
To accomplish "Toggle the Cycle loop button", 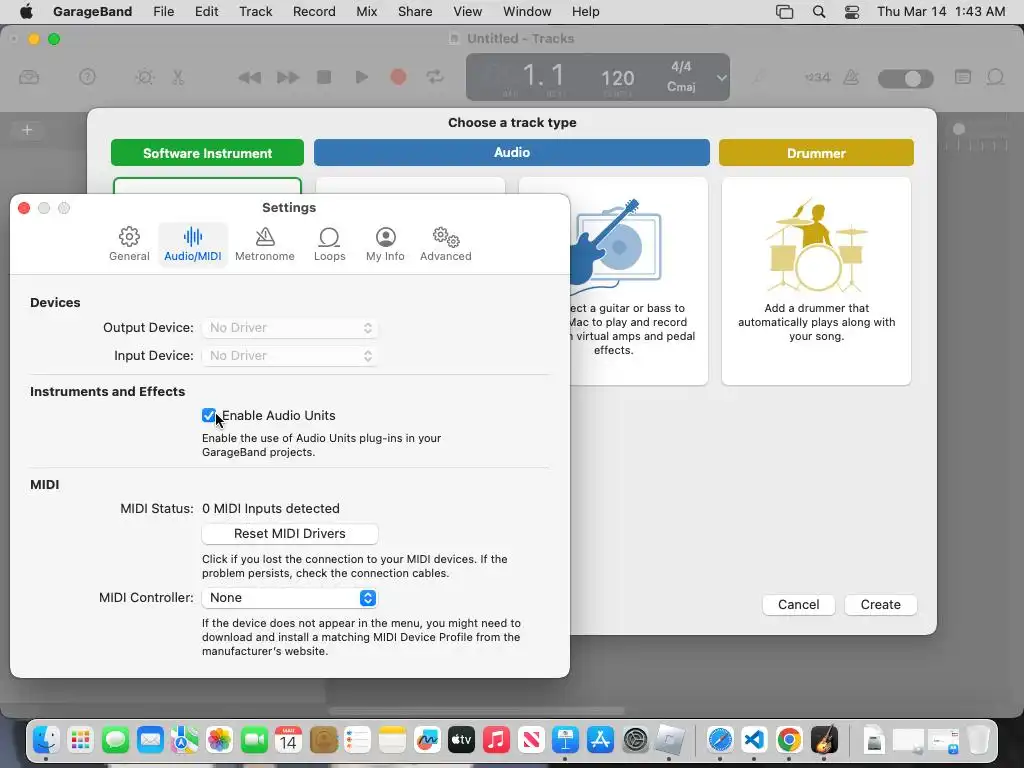I will 435,77.
